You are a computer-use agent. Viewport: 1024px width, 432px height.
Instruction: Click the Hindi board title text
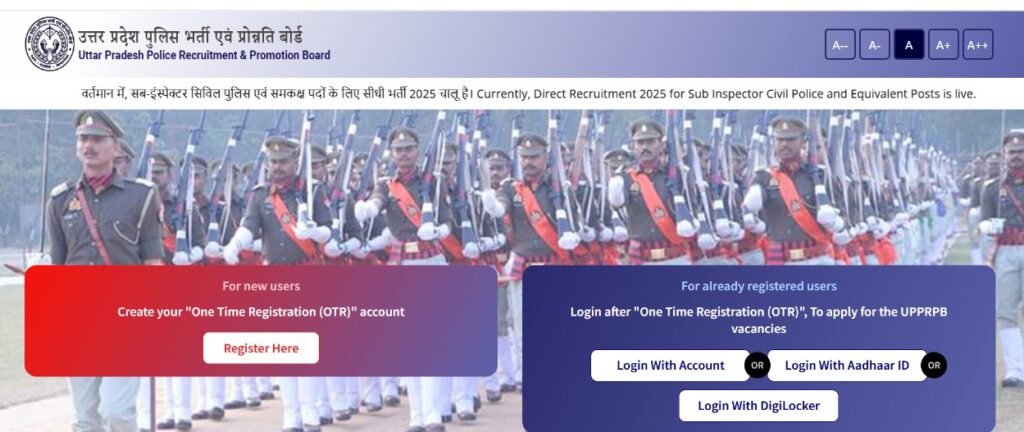tap(190, 36)
